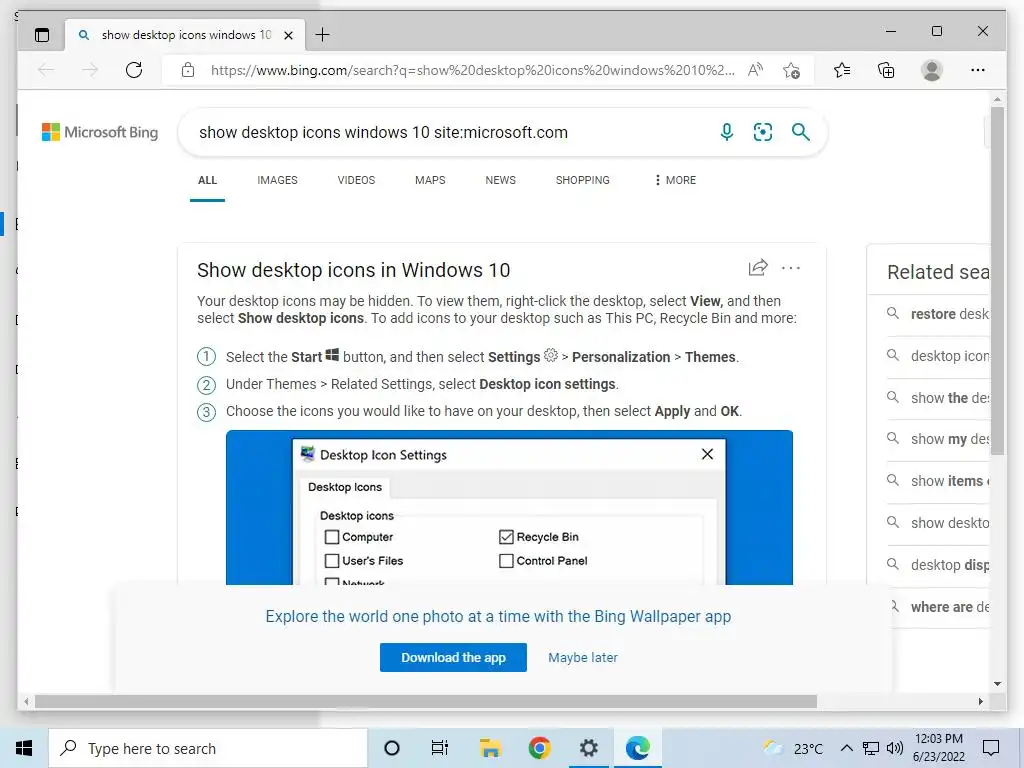Open Collections panel
This screenshot has height=768, width=1024.
tap(886, 70)
